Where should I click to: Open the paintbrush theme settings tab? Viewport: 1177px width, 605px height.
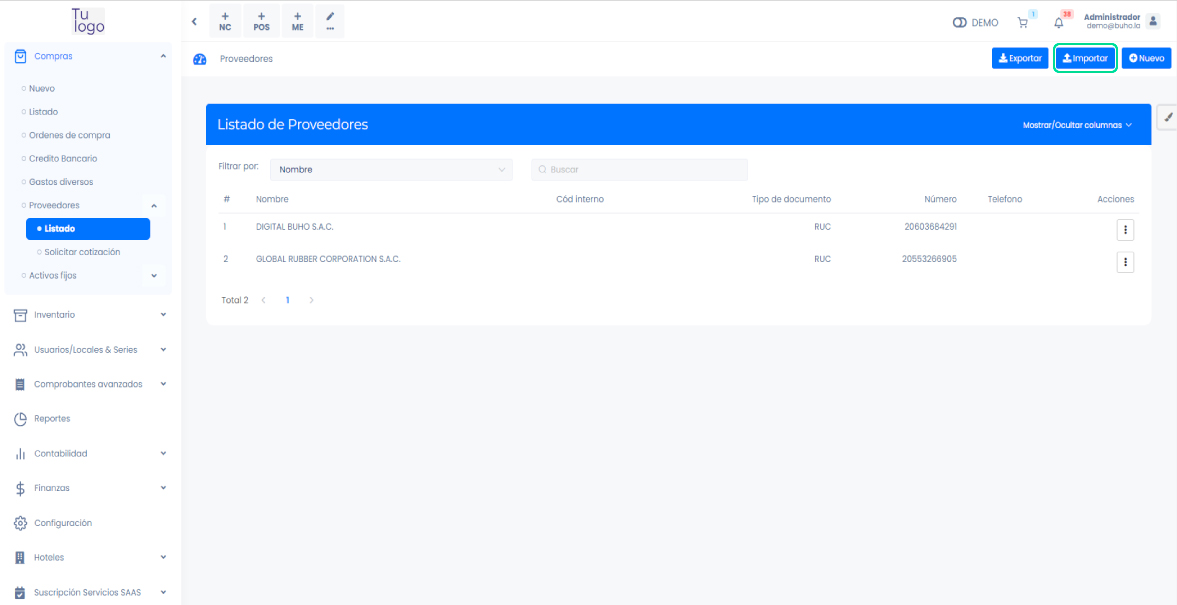click(1168, 117)
